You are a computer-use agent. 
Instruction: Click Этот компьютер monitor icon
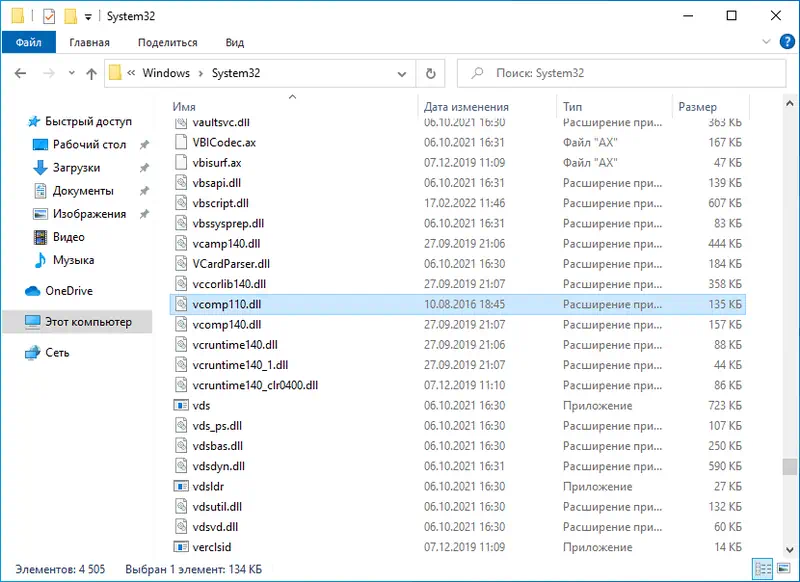point(33,322)
